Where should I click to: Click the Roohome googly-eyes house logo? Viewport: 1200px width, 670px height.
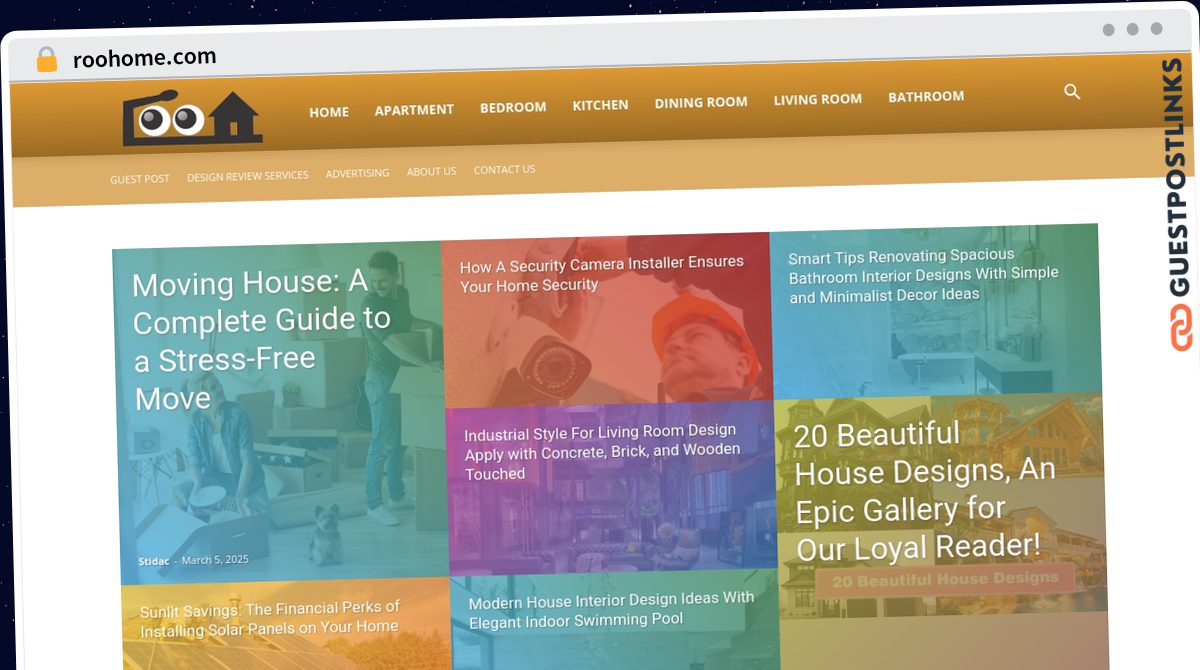[193, 118]
